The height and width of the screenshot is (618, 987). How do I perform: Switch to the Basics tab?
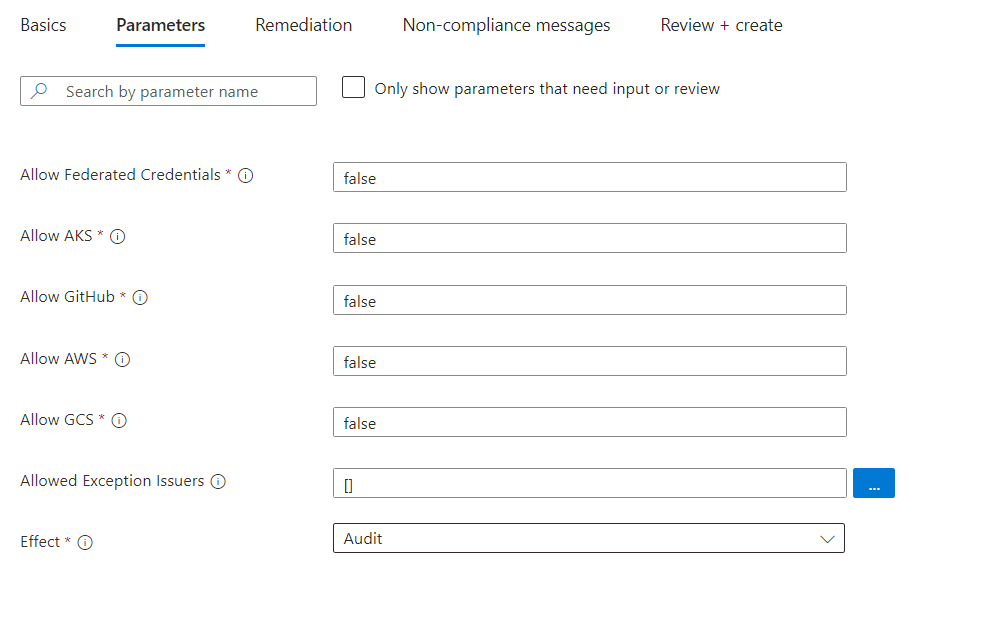[43, 25]
